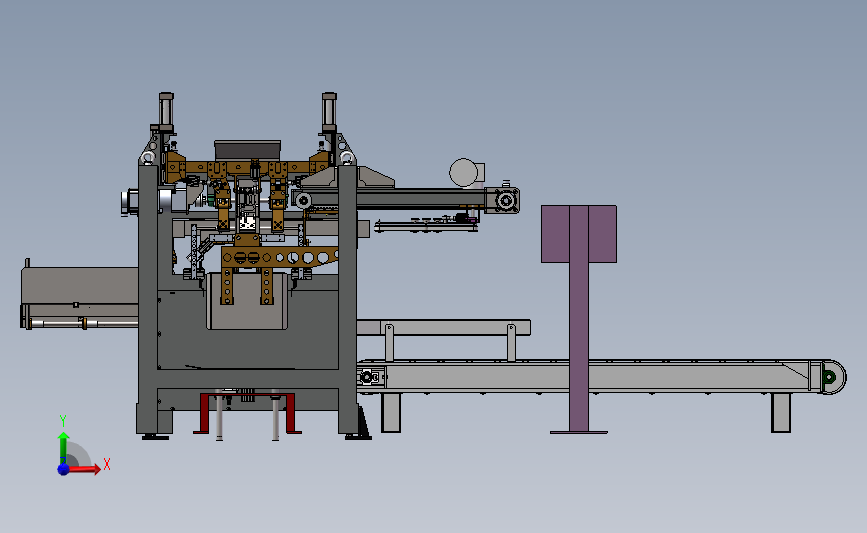The width and height of the screenshot is (867, 533).
Task: Select the round motor on the horizontal arm
Action: pos(464,173)
